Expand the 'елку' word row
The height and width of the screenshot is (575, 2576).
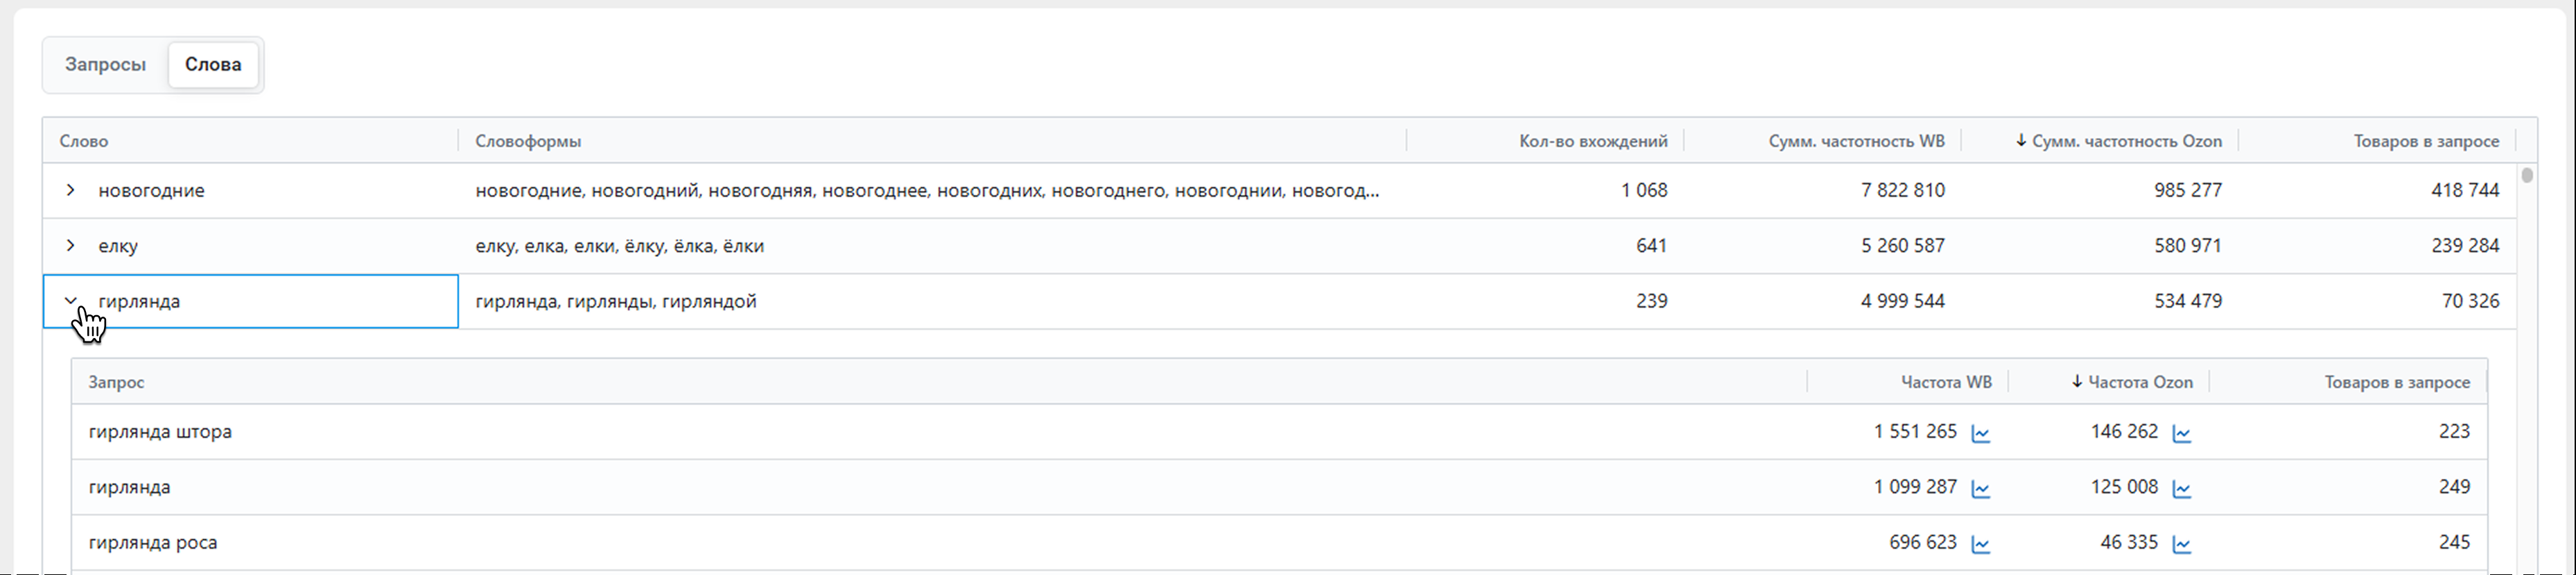coord(70,246)
